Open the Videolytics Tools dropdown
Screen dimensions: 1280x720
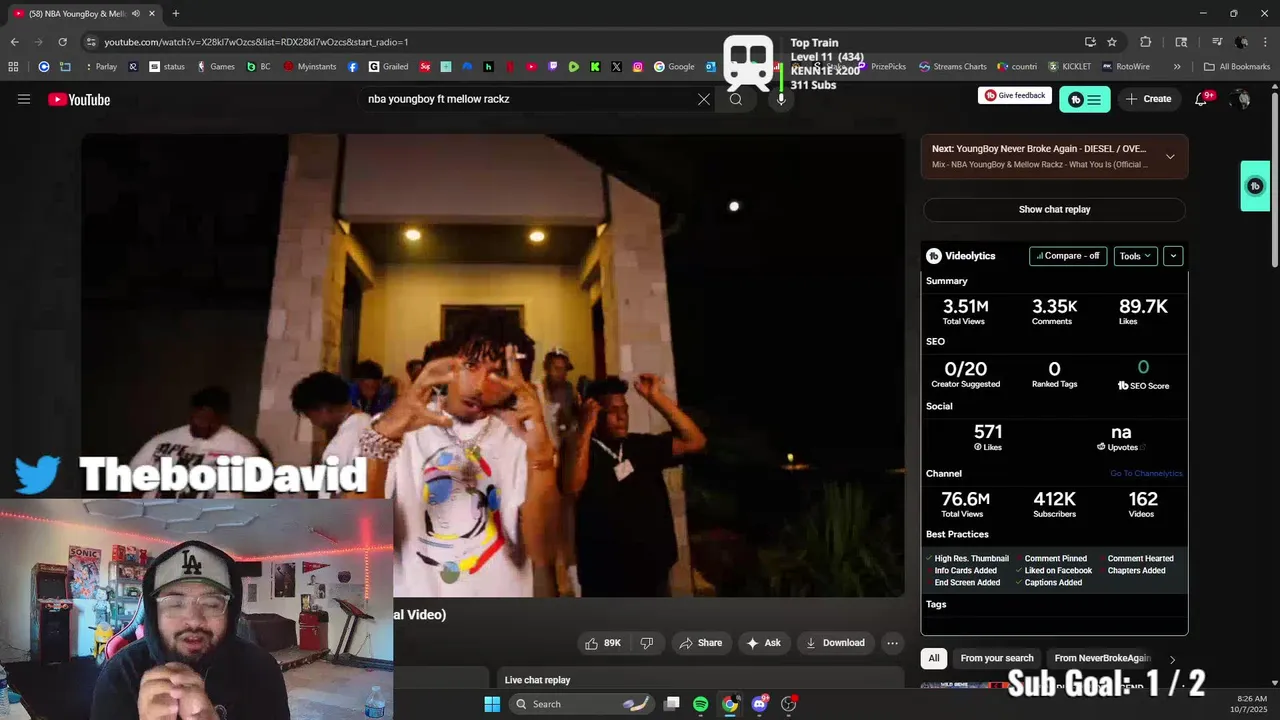[x=1135, y=256]
